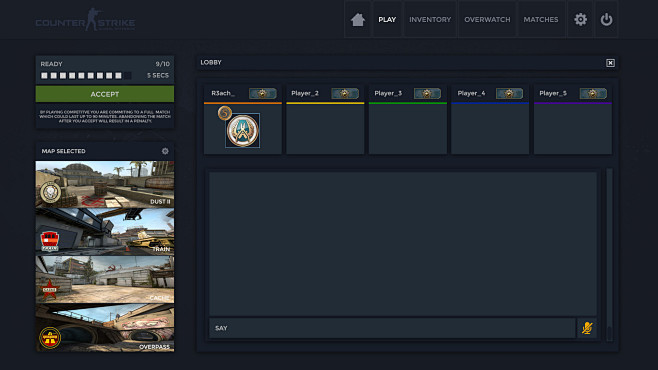Click Player_3 empty slot card

coord(407,129)
